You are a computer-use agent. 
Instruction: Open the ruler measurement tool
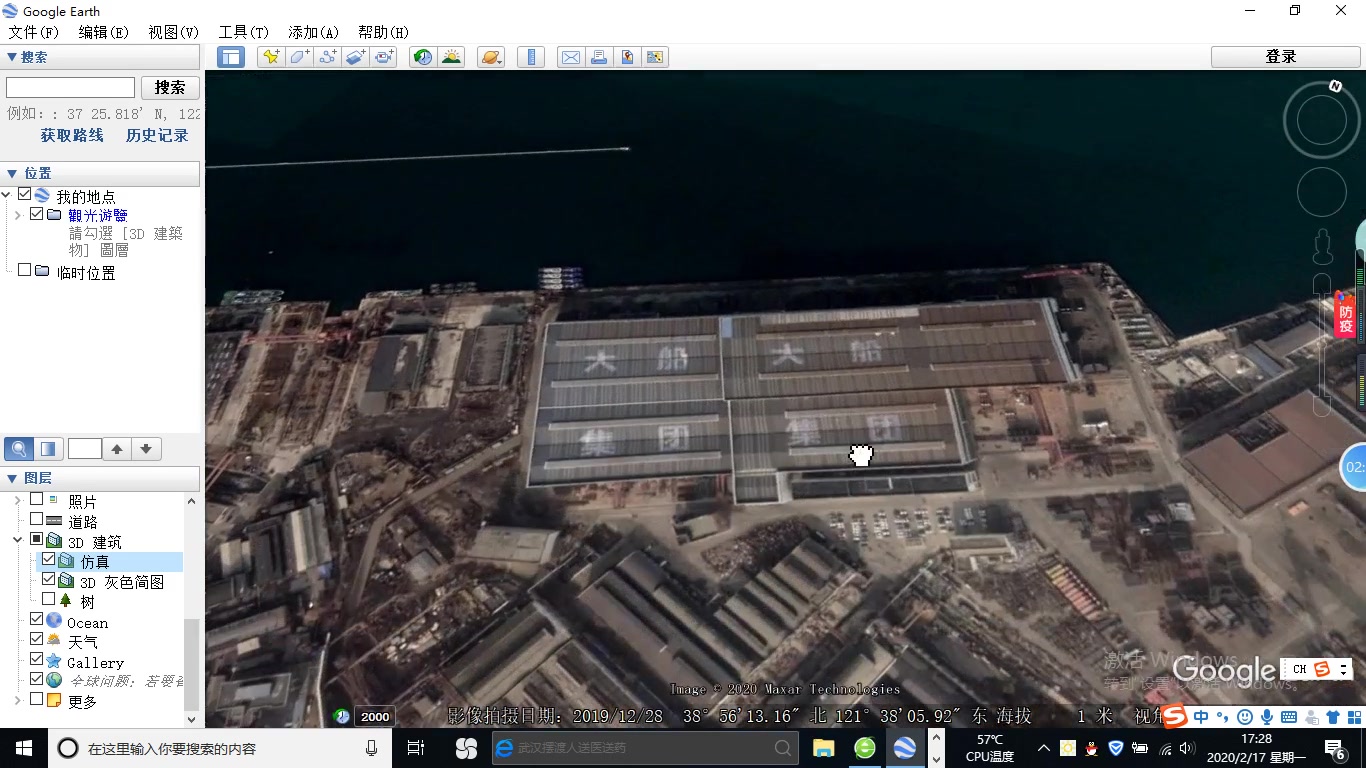(531, 57)
